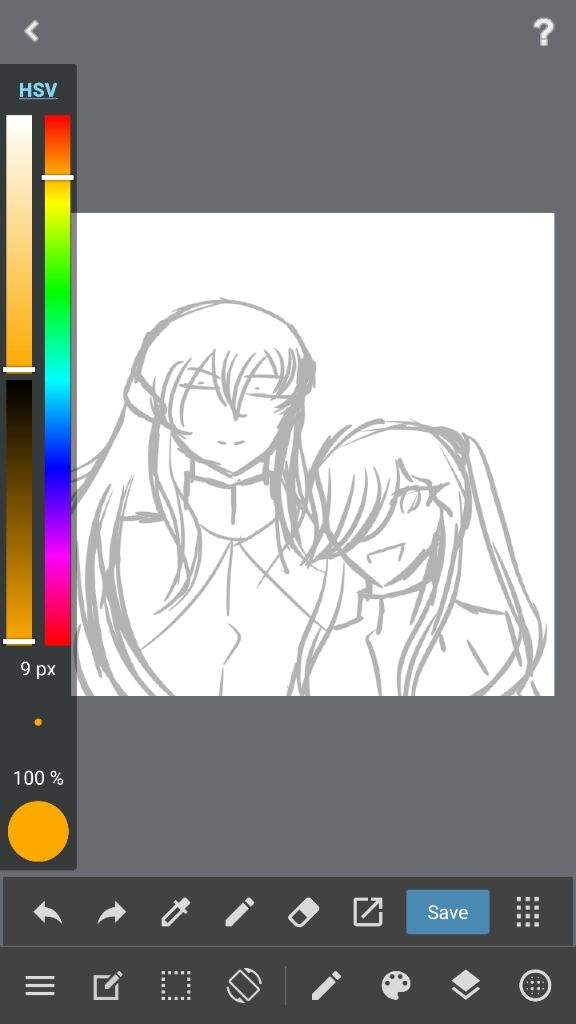Go back with the top-left arrow

(31, 31)
